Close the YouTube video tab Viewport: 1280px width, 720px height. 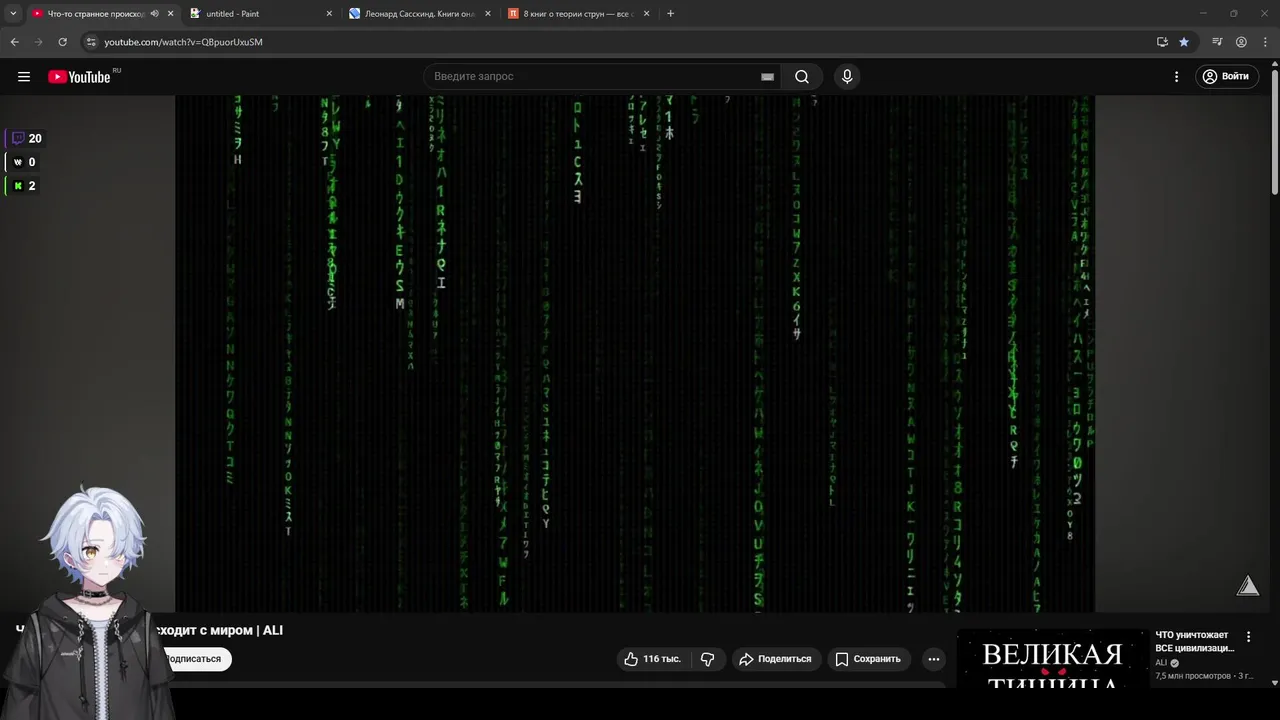[170, 14]
